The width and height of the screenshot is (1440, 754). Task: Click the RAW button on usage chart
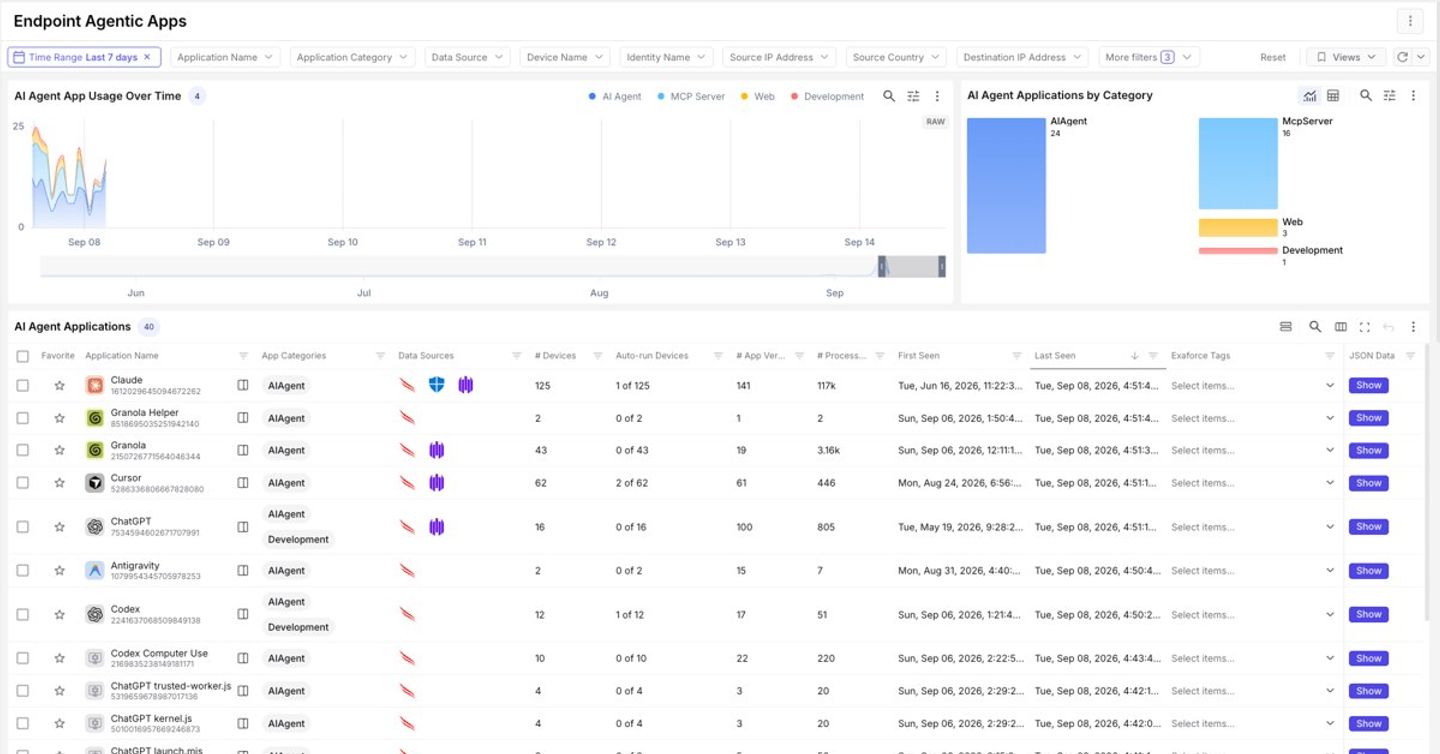(x=935, y=122)
